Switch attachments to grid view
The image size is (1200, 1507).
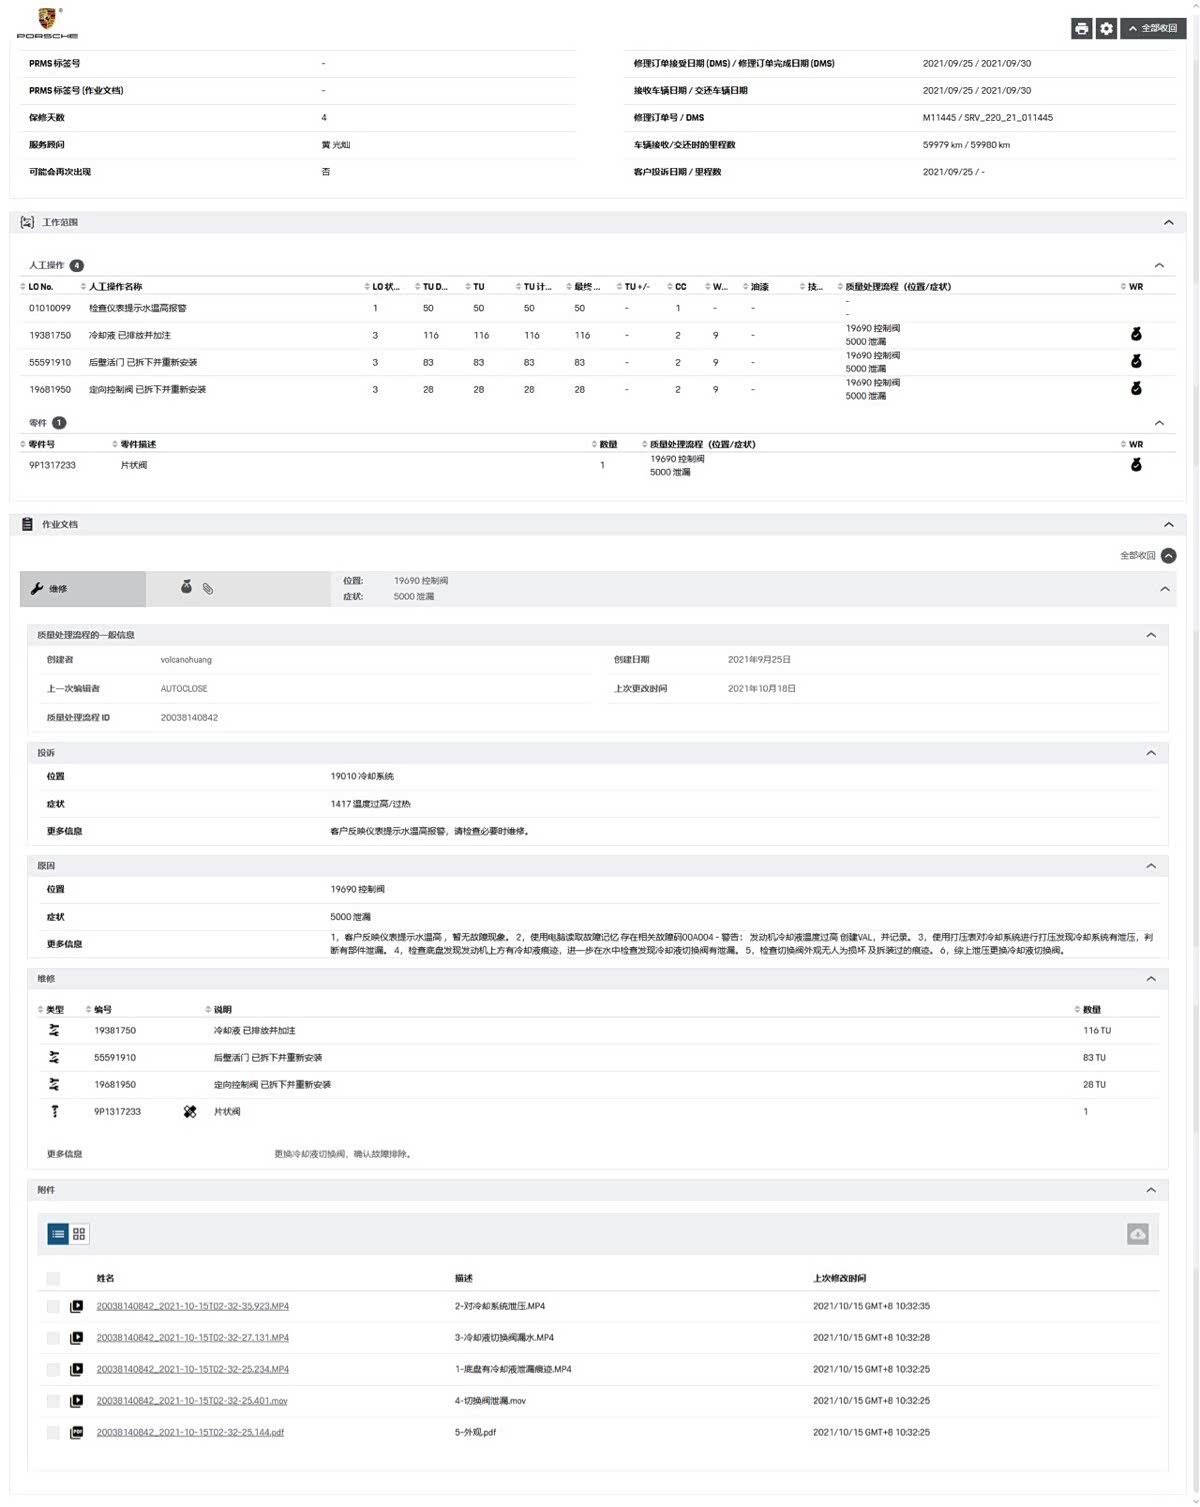point(79,1234)
